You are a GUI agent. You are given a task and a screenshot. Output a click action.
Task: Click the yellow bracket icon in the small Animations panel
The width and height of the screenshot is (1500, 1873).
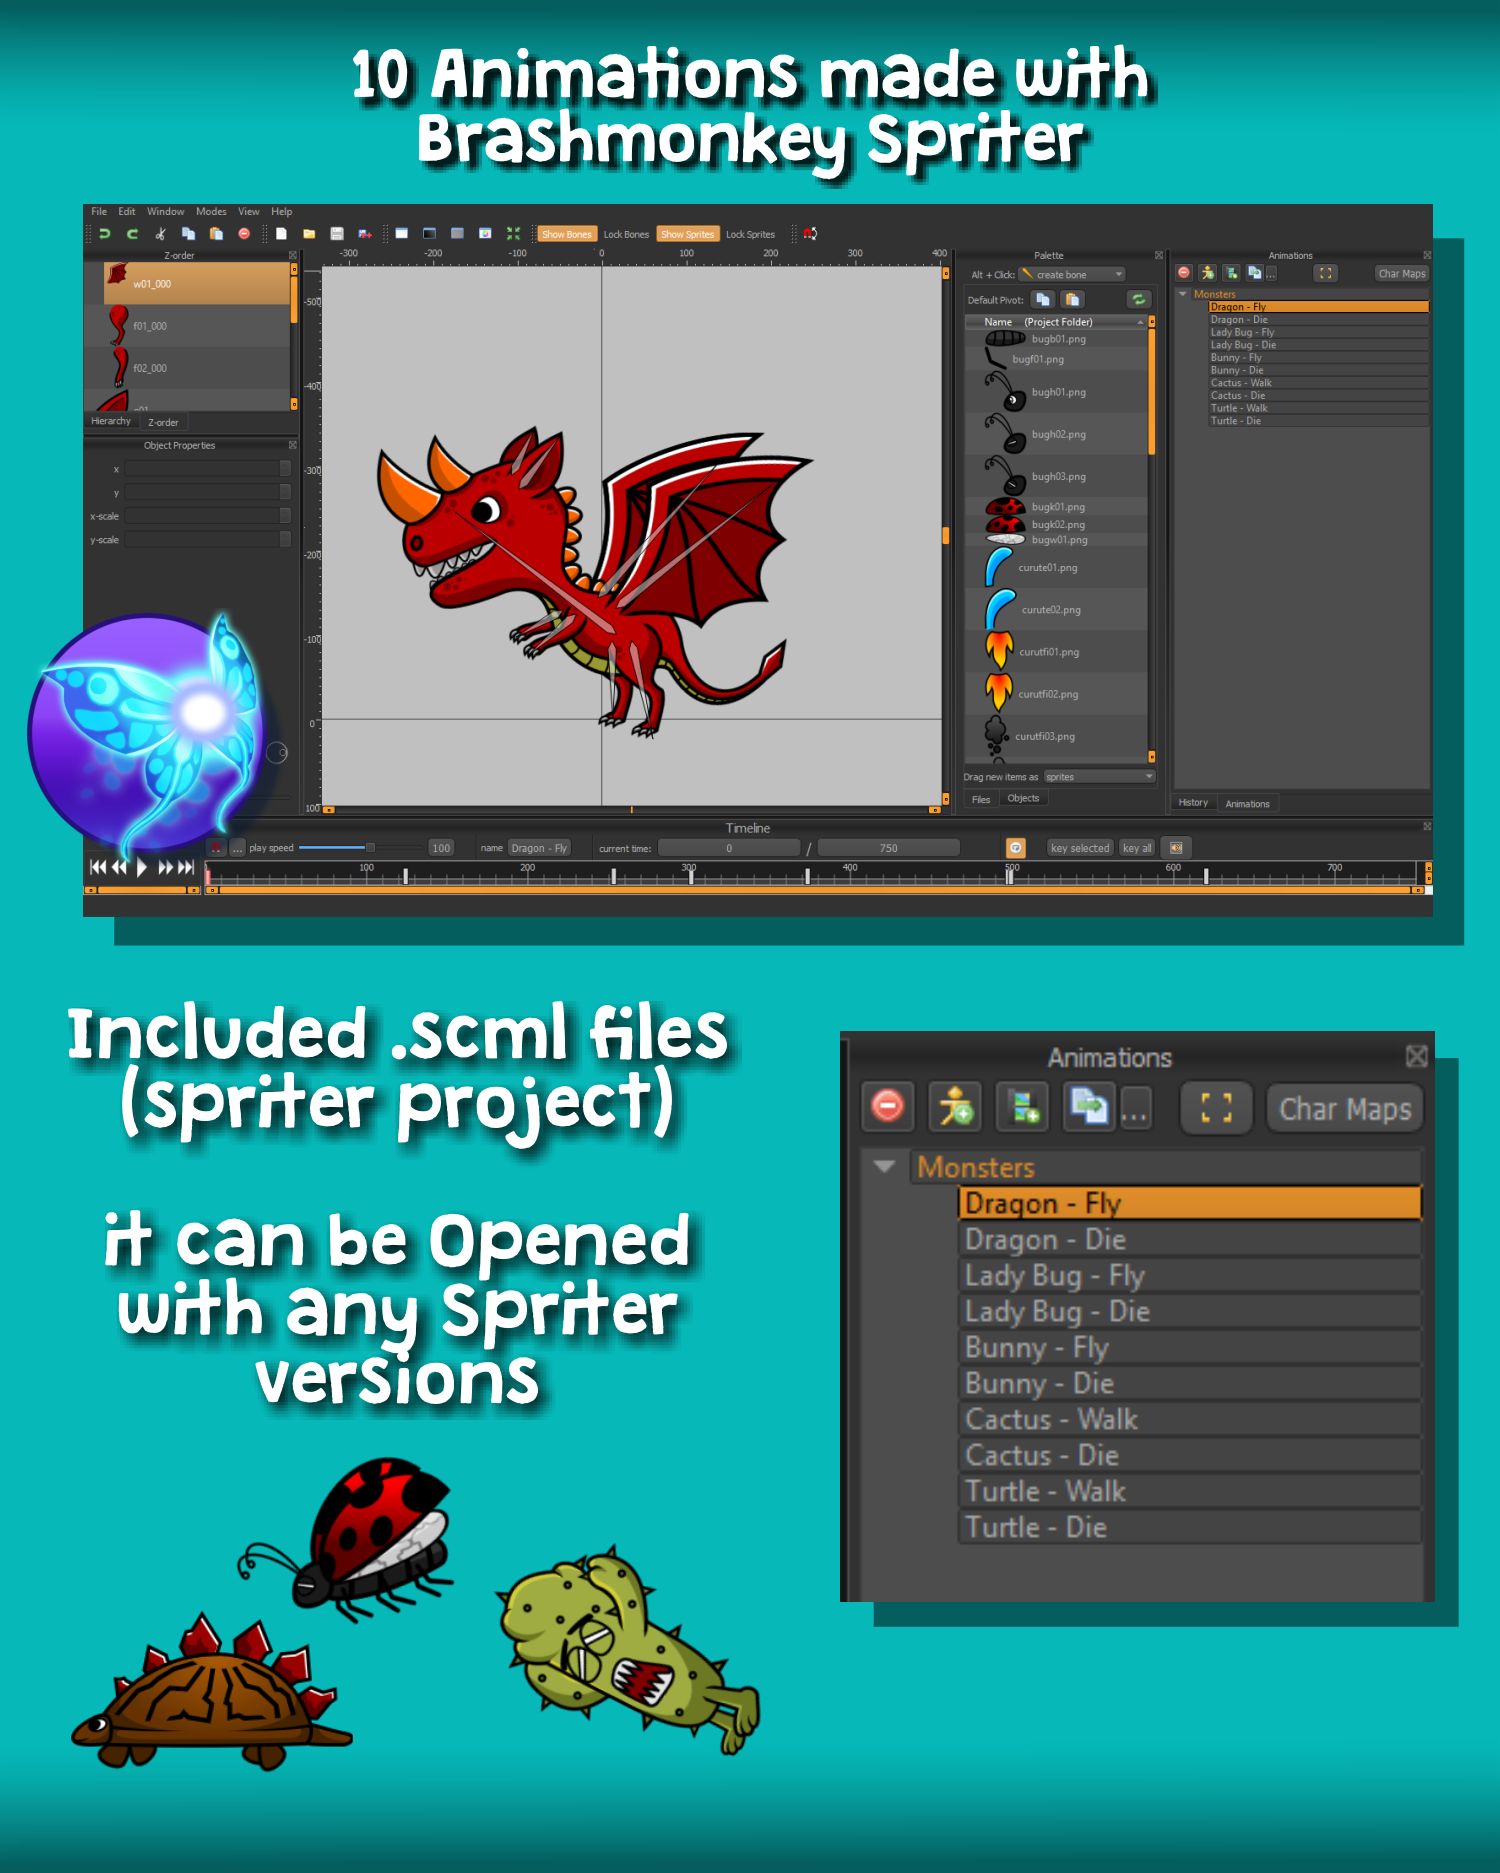pyautogui.click(x=1325, y=273)
